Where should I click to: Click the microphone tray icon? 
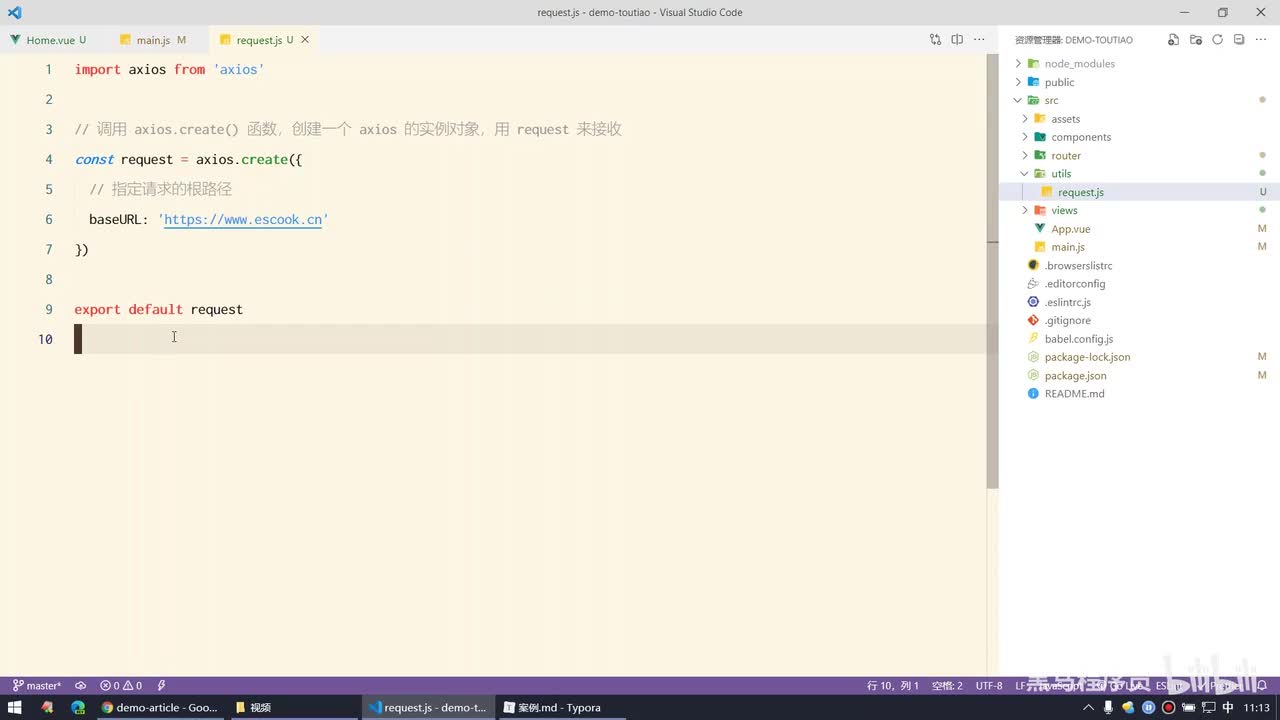[1108, 707]
